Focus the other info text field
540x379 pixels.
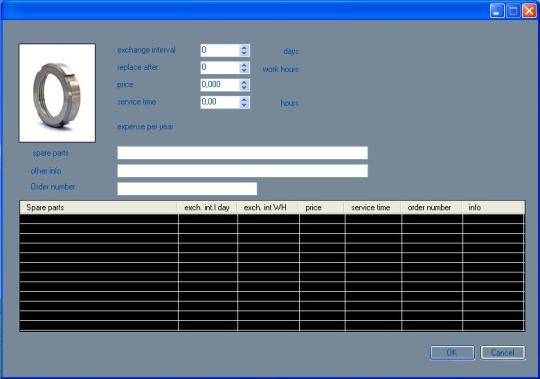[x=242, y=171]
